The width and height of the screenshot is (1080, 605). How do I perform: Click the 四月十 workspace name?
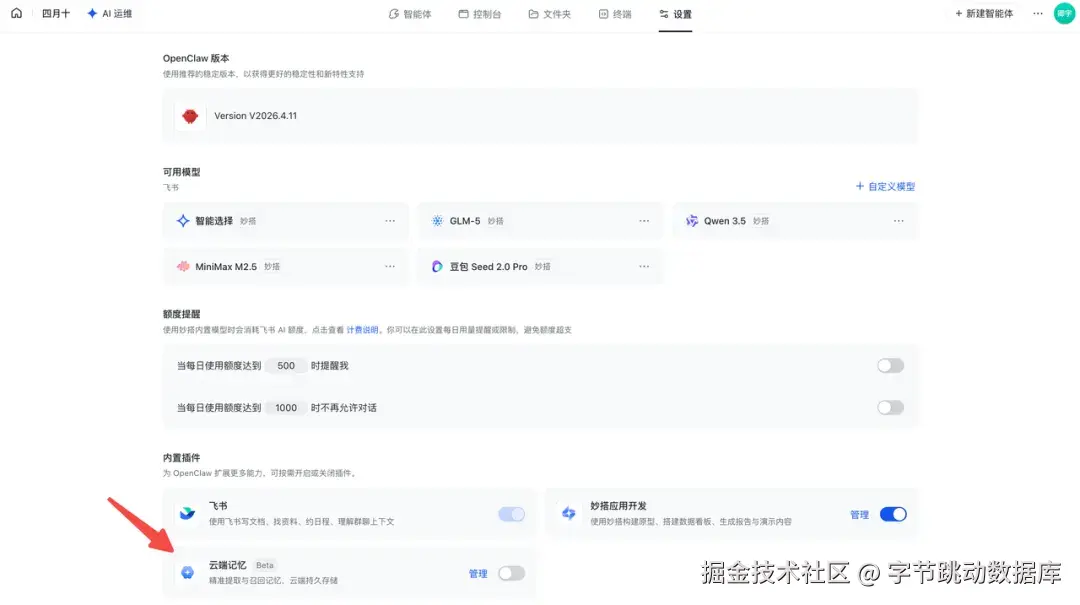56,13
